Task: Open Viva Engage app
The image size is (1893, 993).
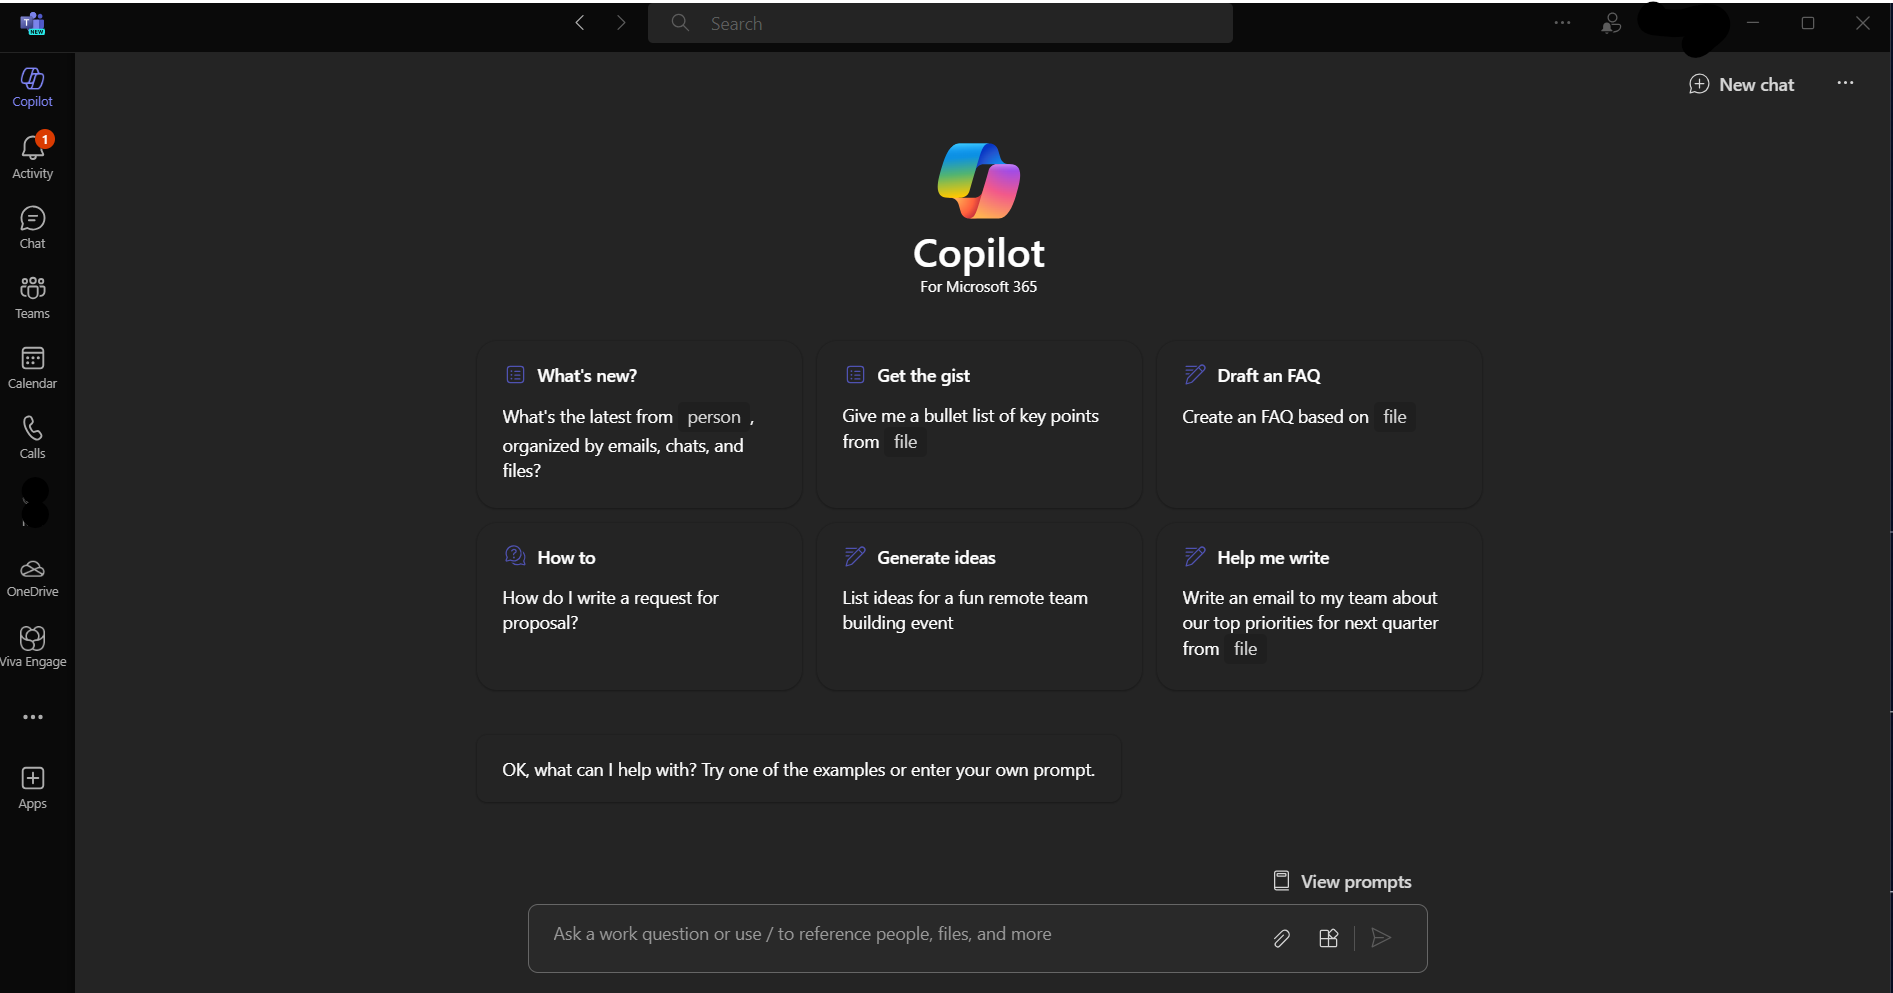Action: click(x=33, y=647)
